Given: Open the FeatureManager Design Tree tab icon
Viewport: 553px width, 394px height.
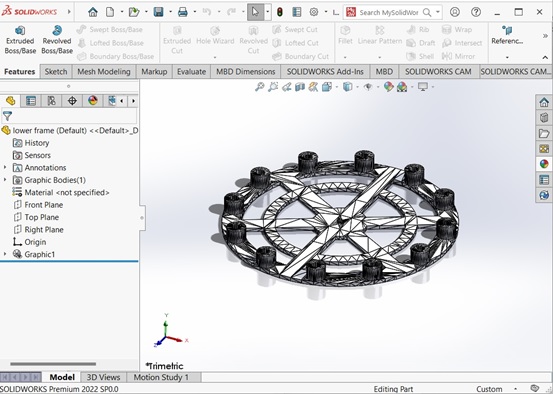Looking at the screenshot, I should coord(10,101).
